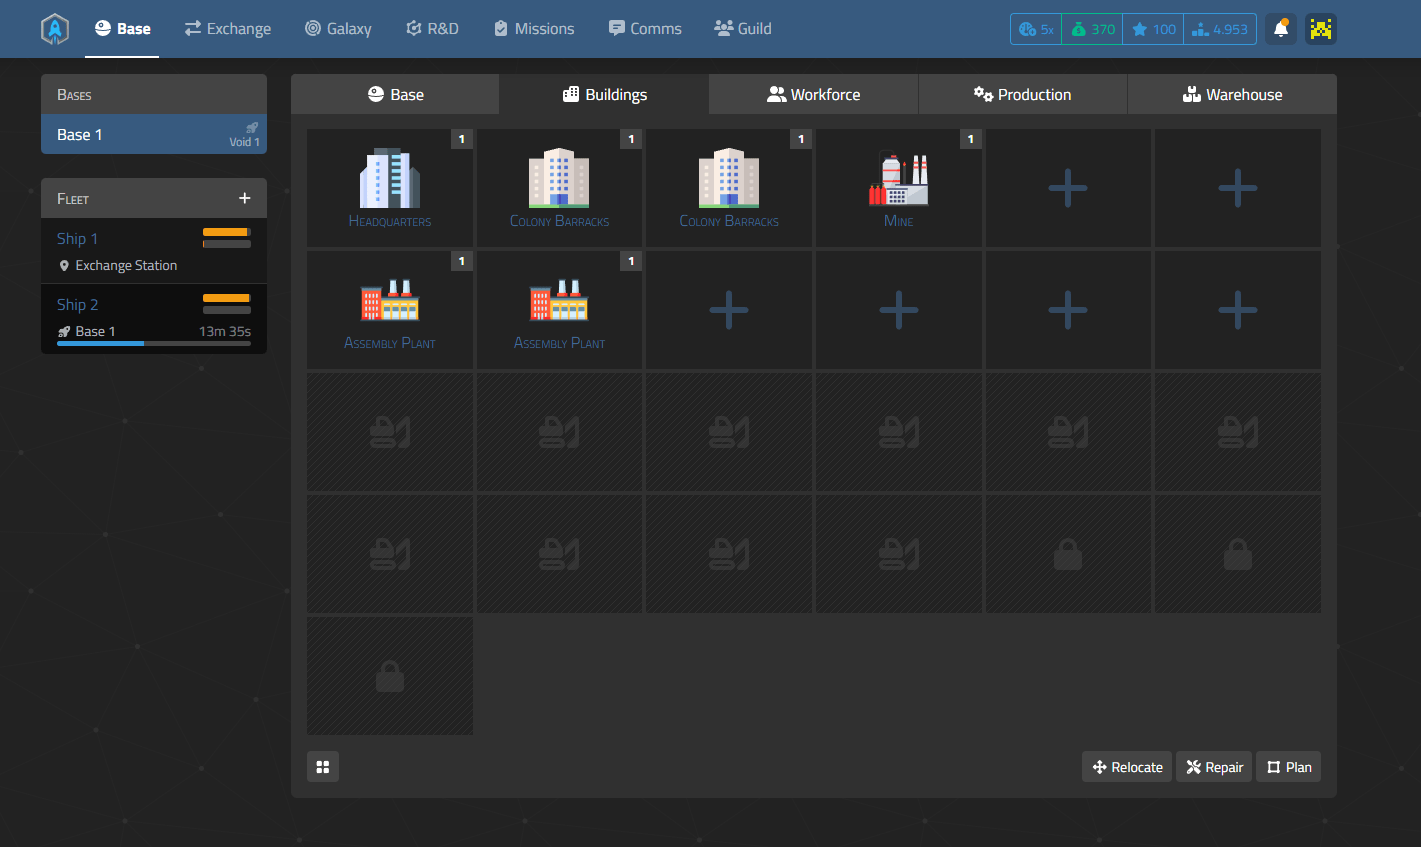Click the Plan button
This screenshot has width=1421, height=847.
coord(1289,767)
